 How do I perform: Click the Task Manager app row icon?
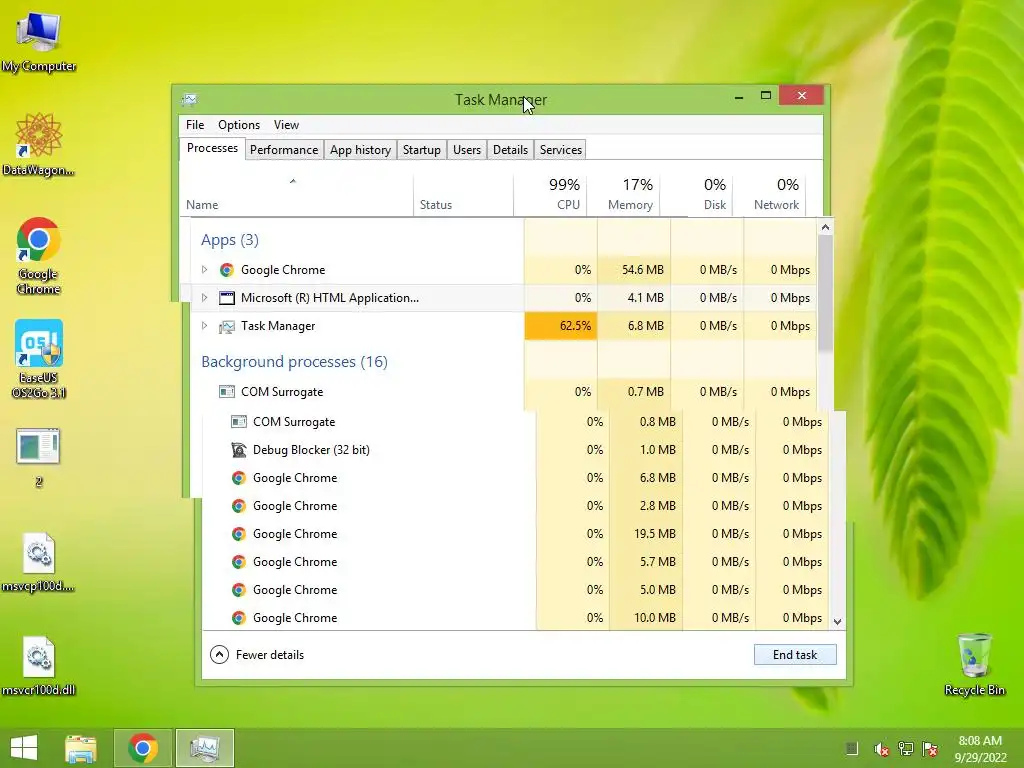pyautogui.click(x=227, y=326)
